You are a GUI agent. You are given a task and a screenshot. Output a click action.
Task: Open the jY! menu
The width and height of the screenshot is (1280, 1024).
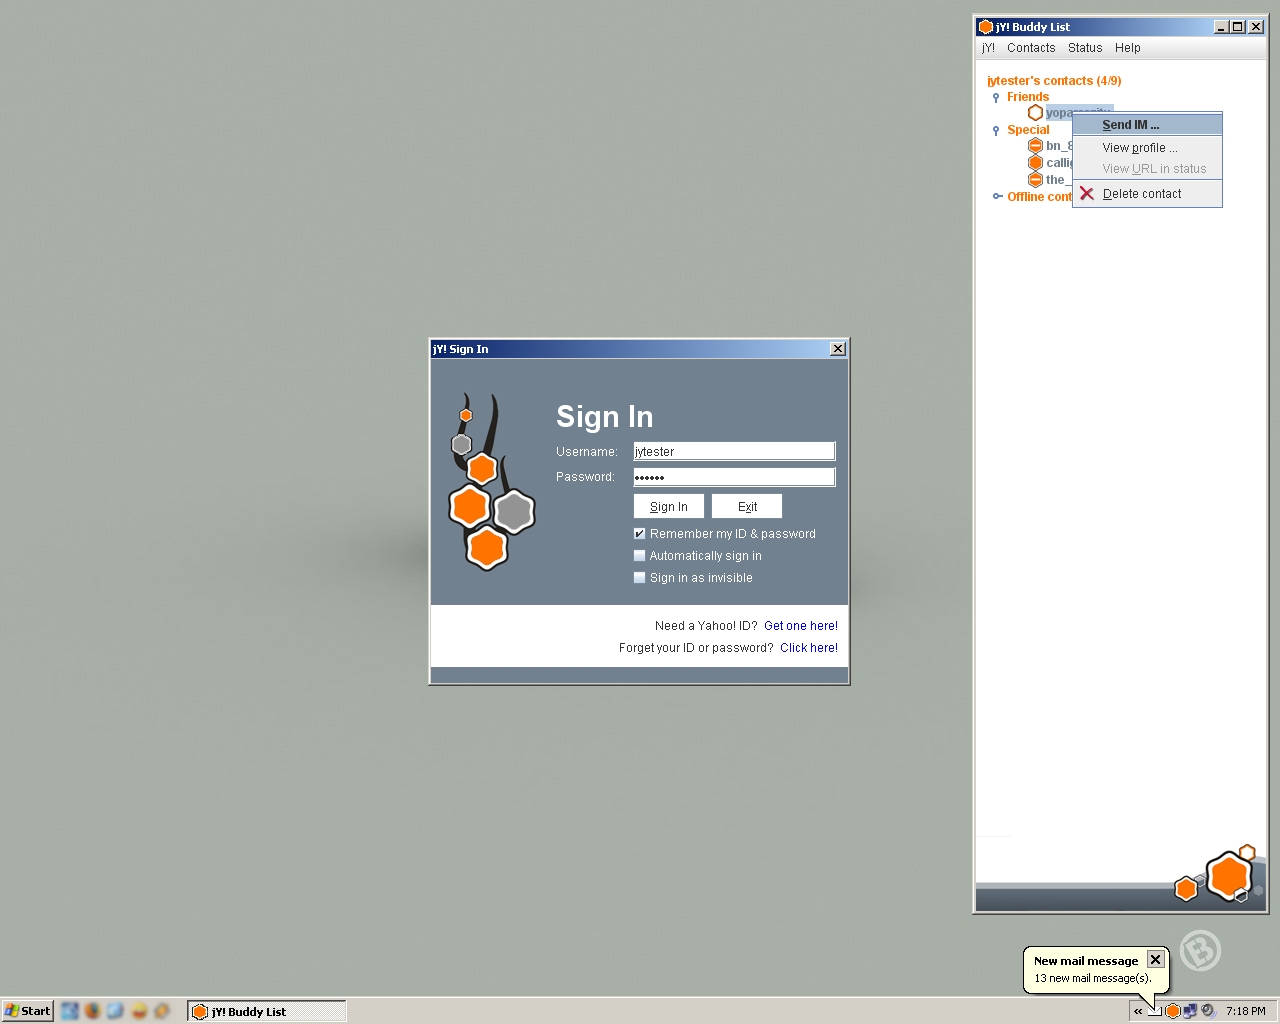pyautogui.click(x=988, y=48)
